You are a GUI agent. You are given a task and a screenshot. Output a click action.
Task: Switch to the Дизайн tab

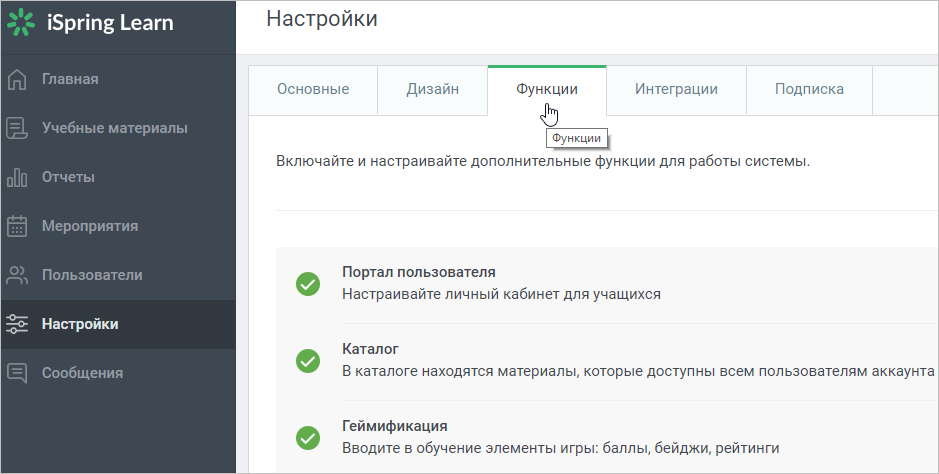432,90
